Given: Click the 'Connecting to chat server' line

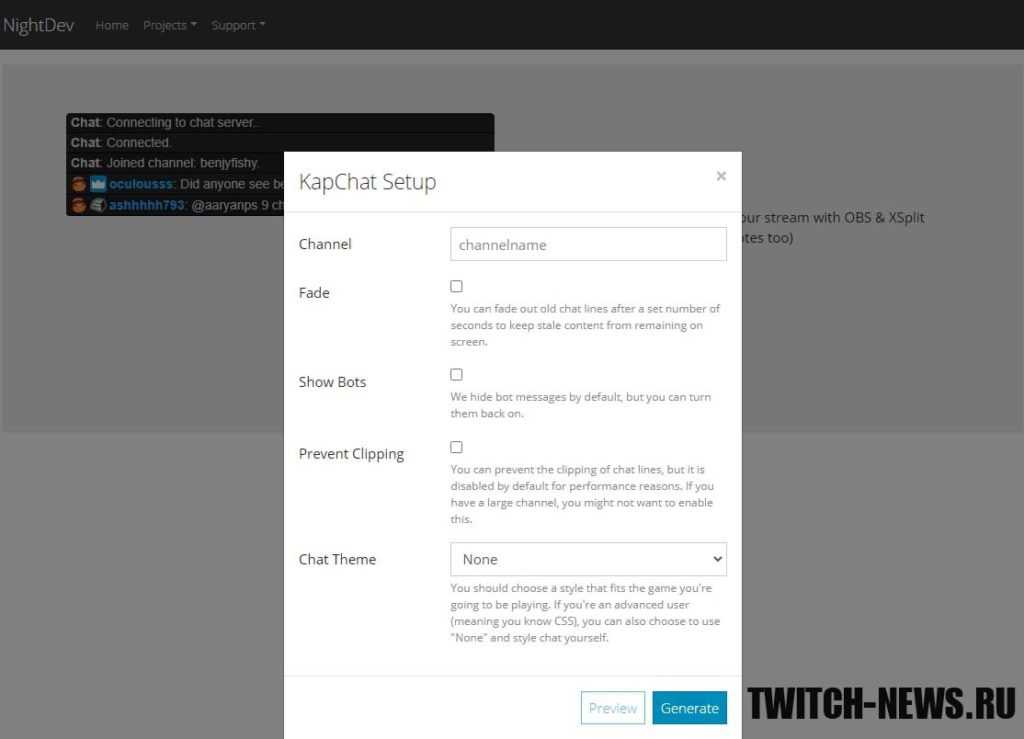Looking at the screenshot, I should (164, 123).
